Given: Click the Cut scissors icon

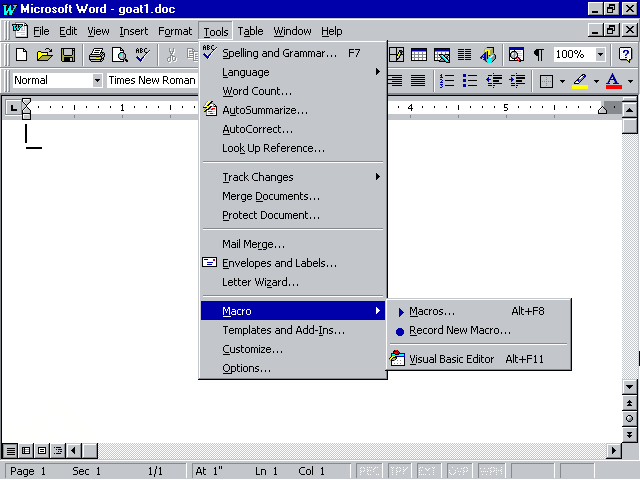Looking at the screenshot, I should click(172, 54).
